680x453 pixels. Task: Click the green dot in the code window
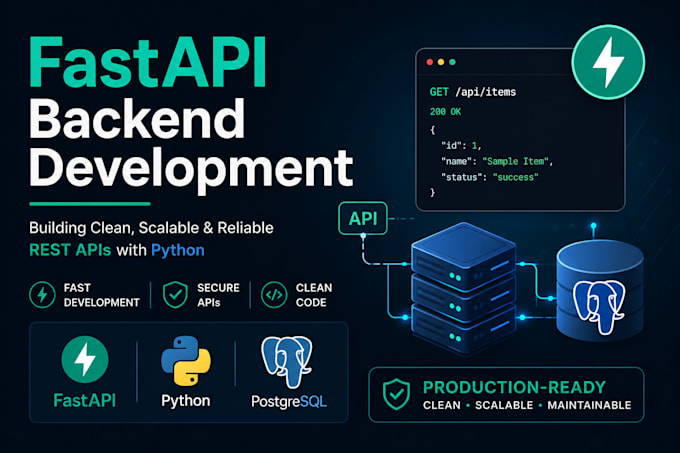click(452, 62)
